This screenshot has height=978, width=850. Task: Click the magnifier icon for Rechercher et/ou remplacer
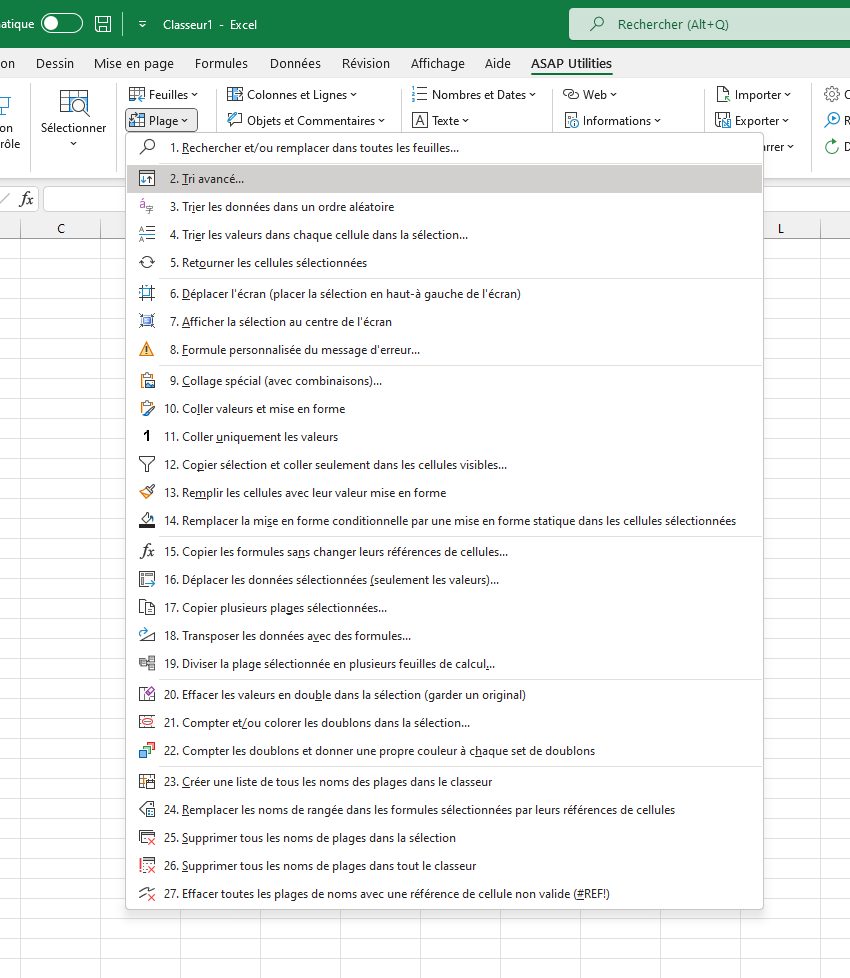(147, 147)
